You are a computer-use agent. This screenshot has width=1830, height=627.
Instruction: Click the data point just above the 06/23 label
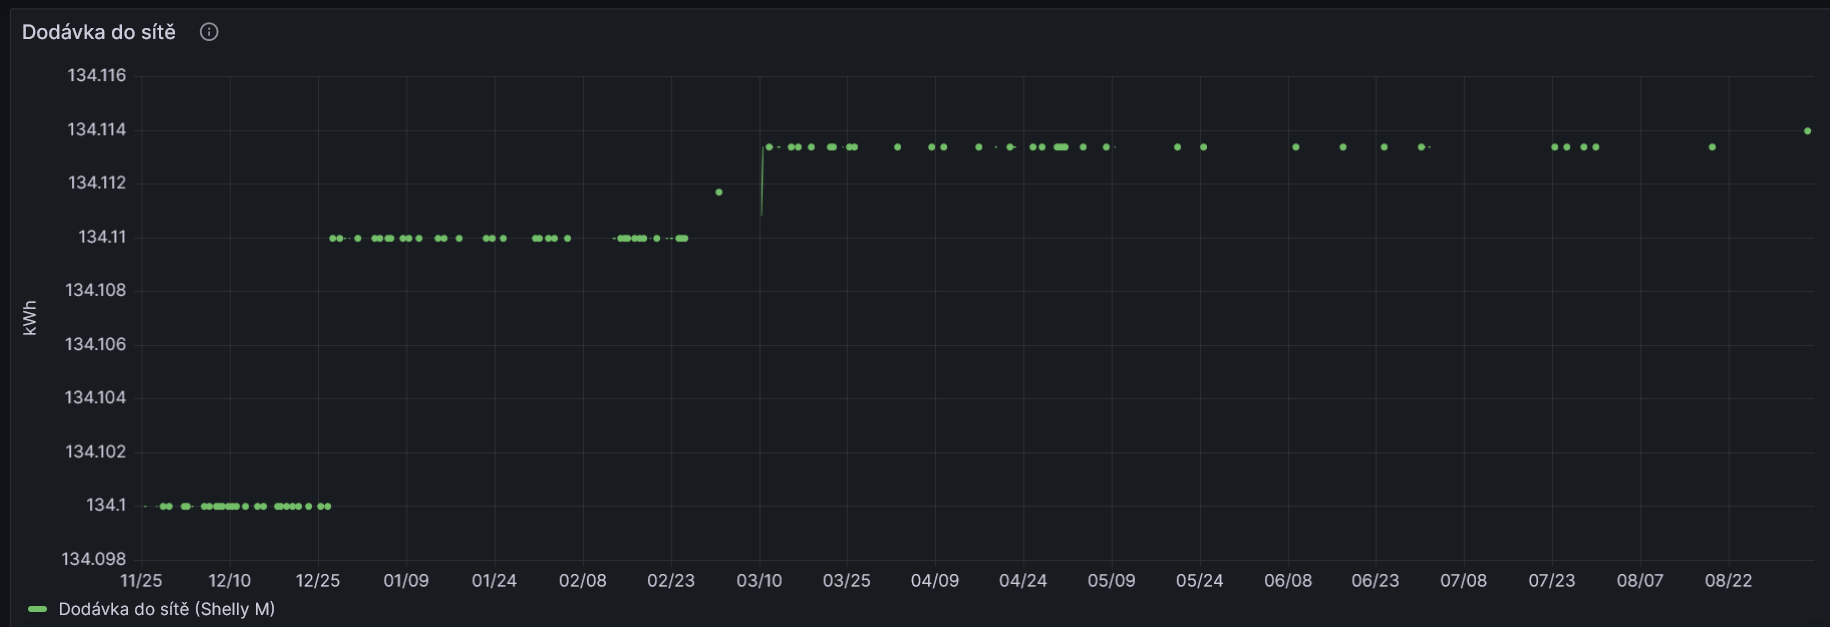point(1384,147)
